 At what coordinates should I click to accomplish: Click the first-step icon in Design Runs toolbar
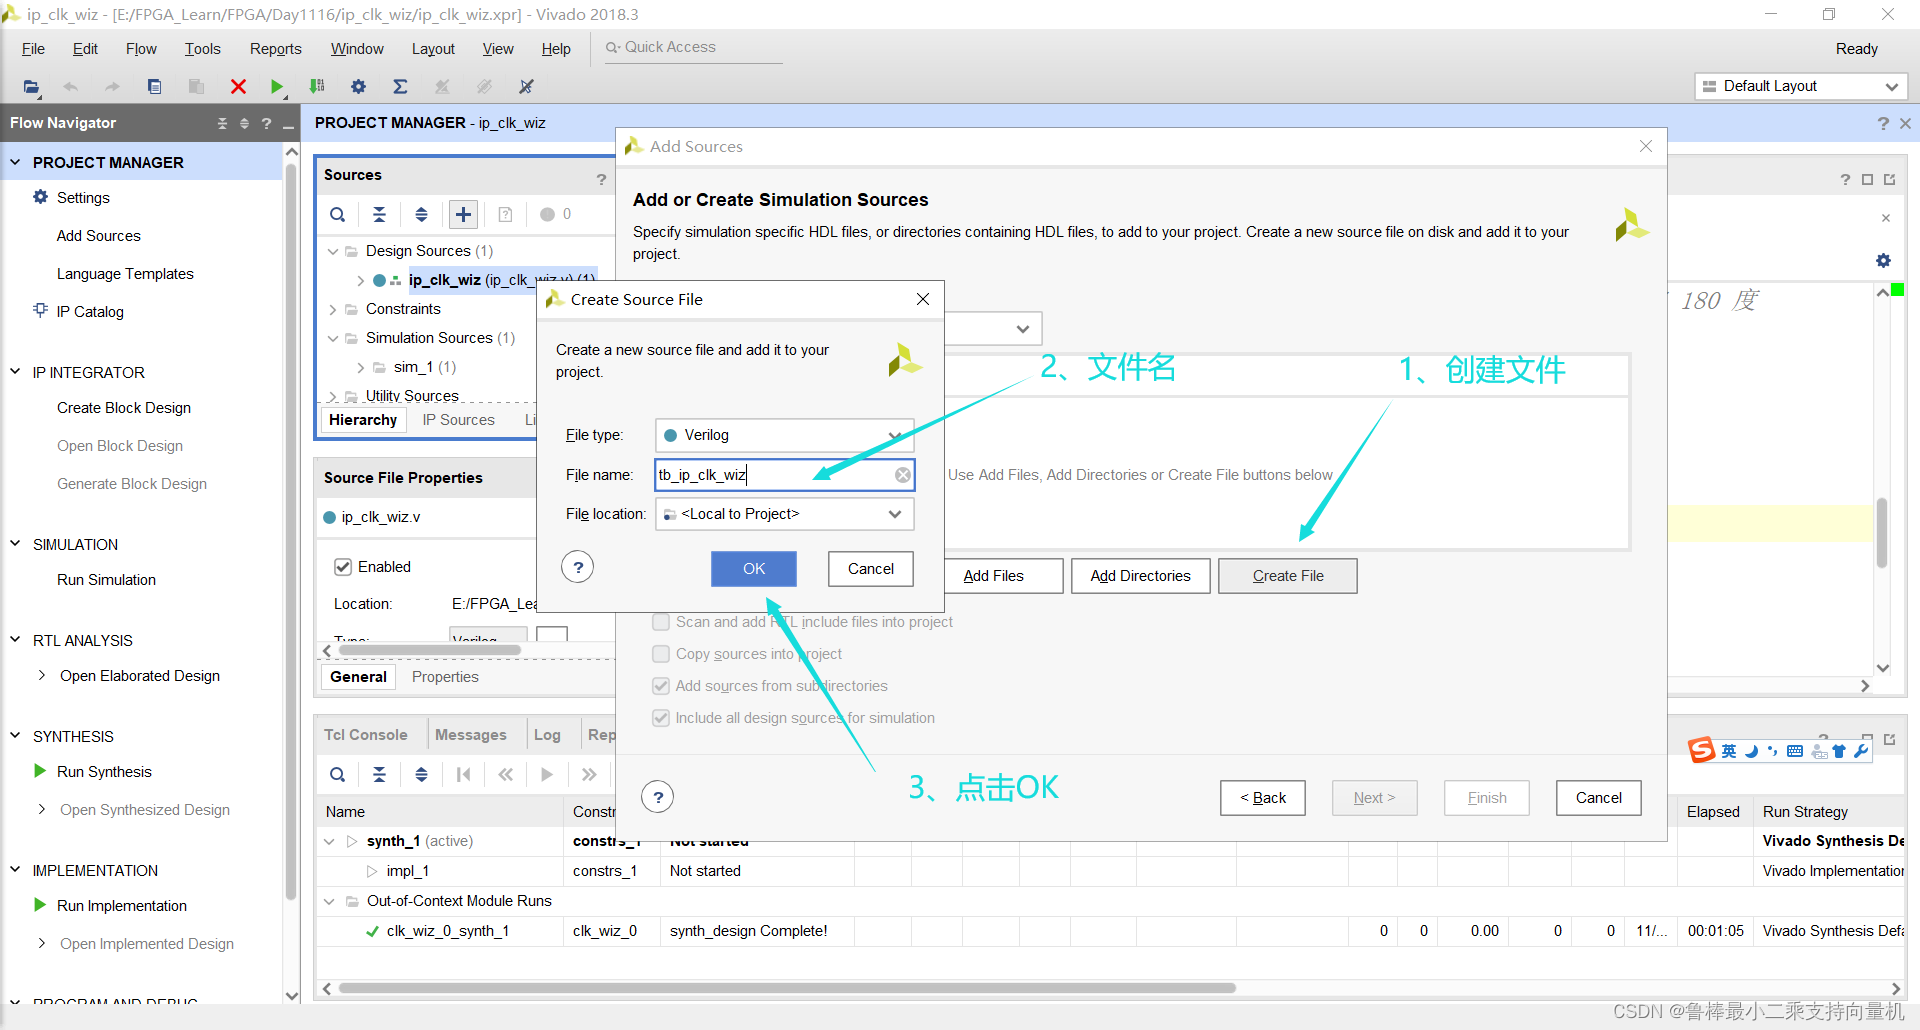[x=463, y=774]
